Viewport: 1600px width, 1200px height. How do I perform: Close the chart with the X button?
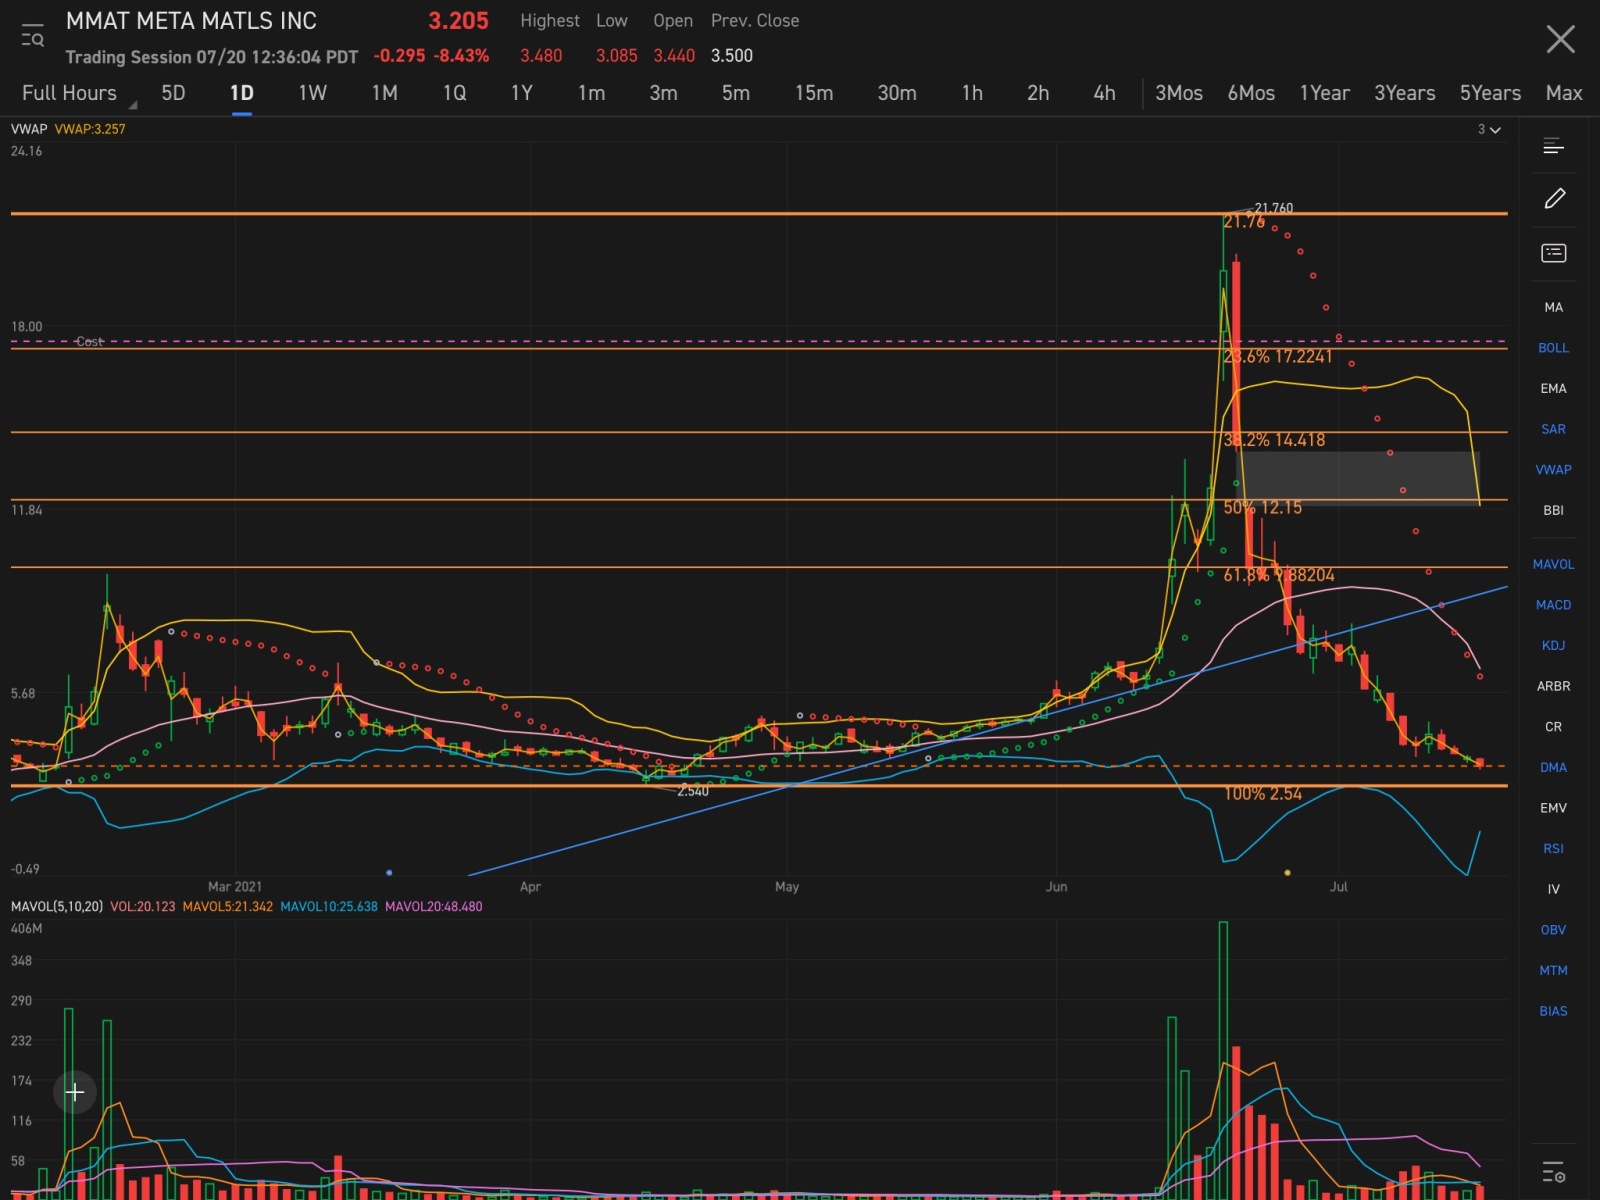coord(1560,39)
